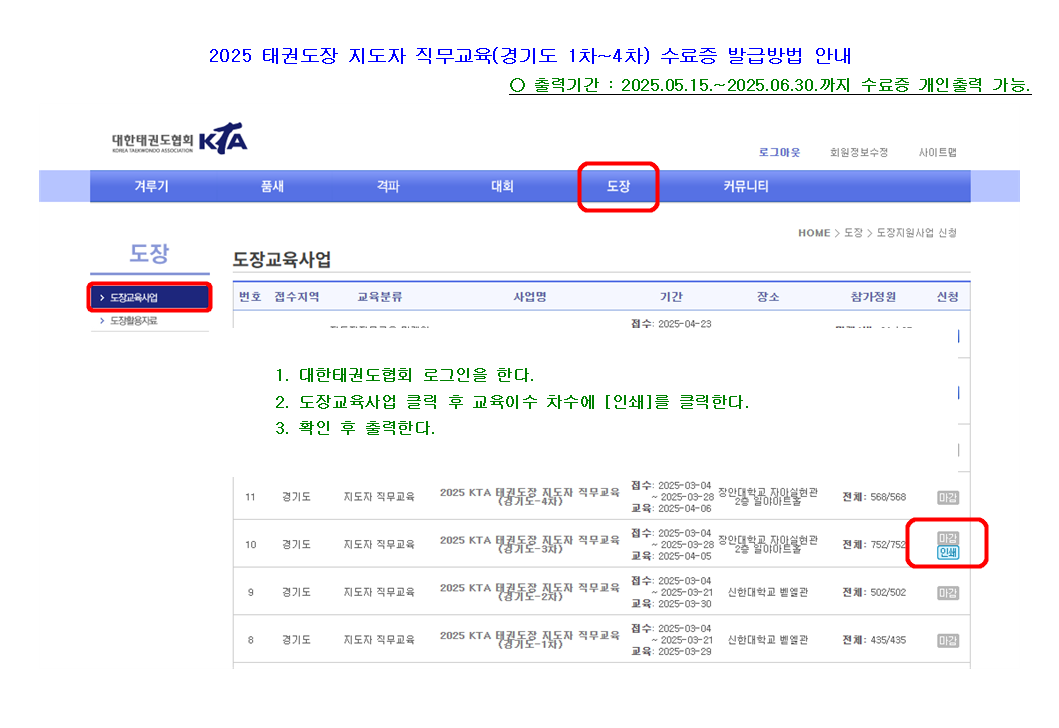Click 도장 in the breadcrumb

pos(853,233)
